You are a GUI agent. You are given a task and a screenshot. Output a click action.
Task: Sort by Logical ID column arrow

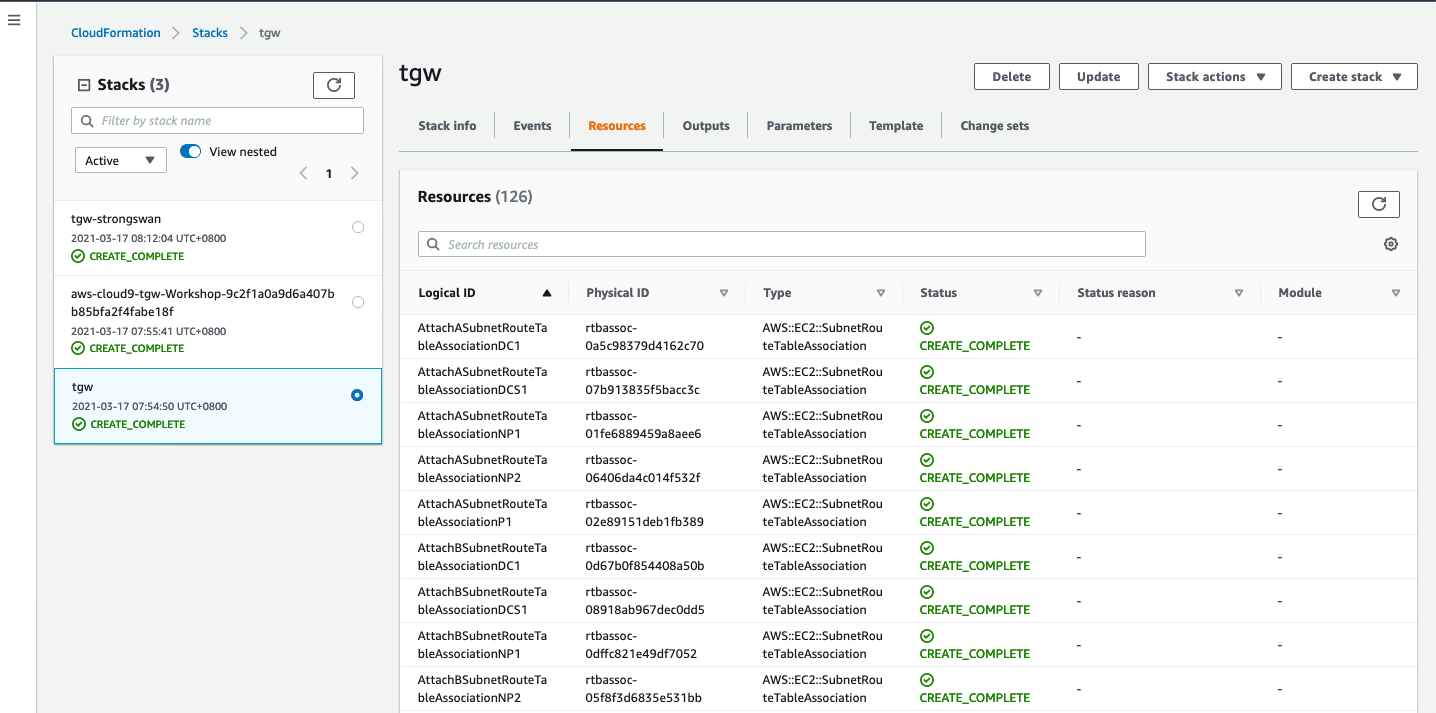[x=546, y=293]
